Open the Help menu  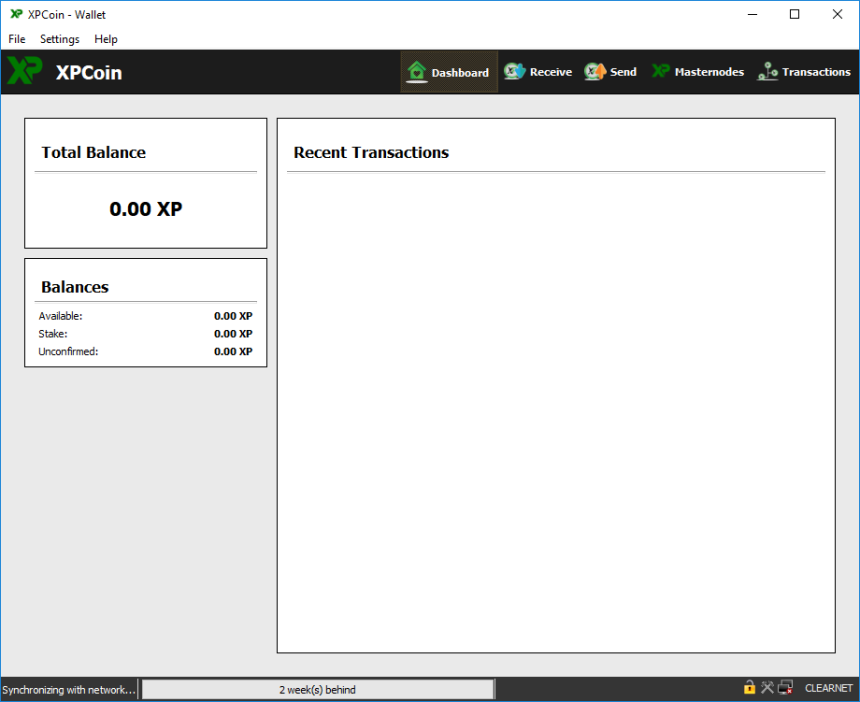click(x=105, y=39)
